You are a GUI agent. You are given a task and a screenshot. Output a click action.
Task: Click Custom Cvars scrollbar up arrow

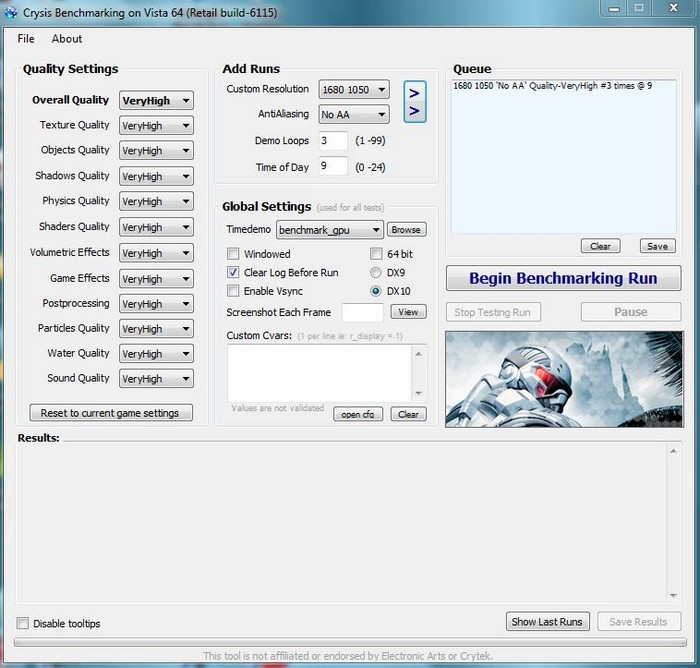tap(418, 354)
